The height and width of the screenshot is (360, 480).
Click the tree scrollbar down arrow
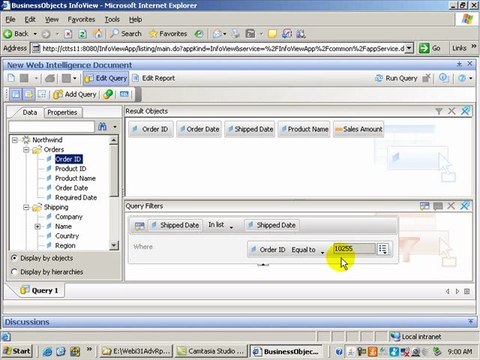click(x=114, y=245)
